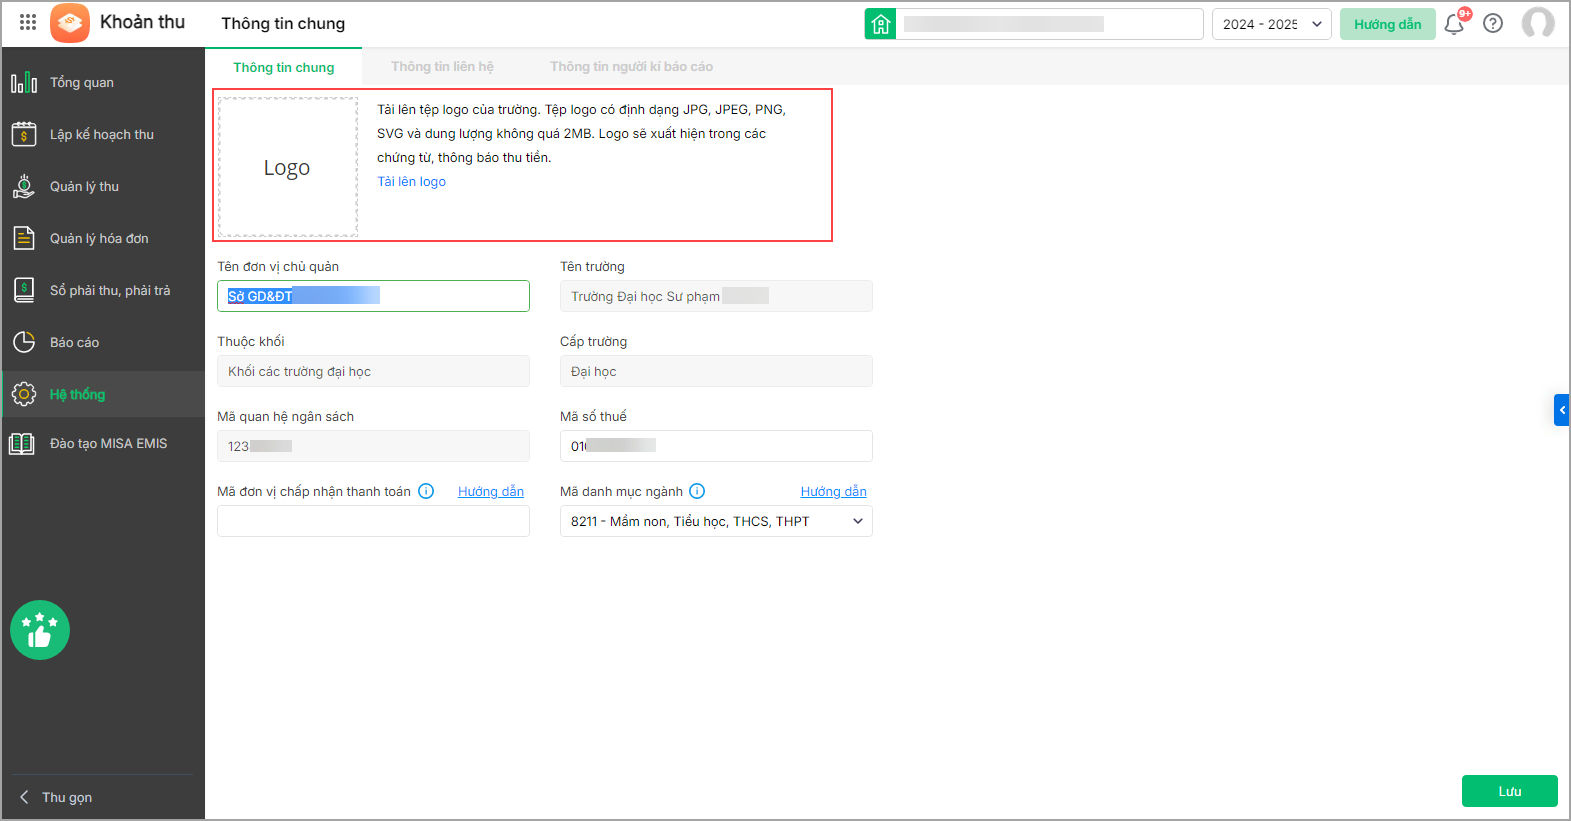Click the Hướng dẫn green button

pyautogui.click(x=1387, y=24)
